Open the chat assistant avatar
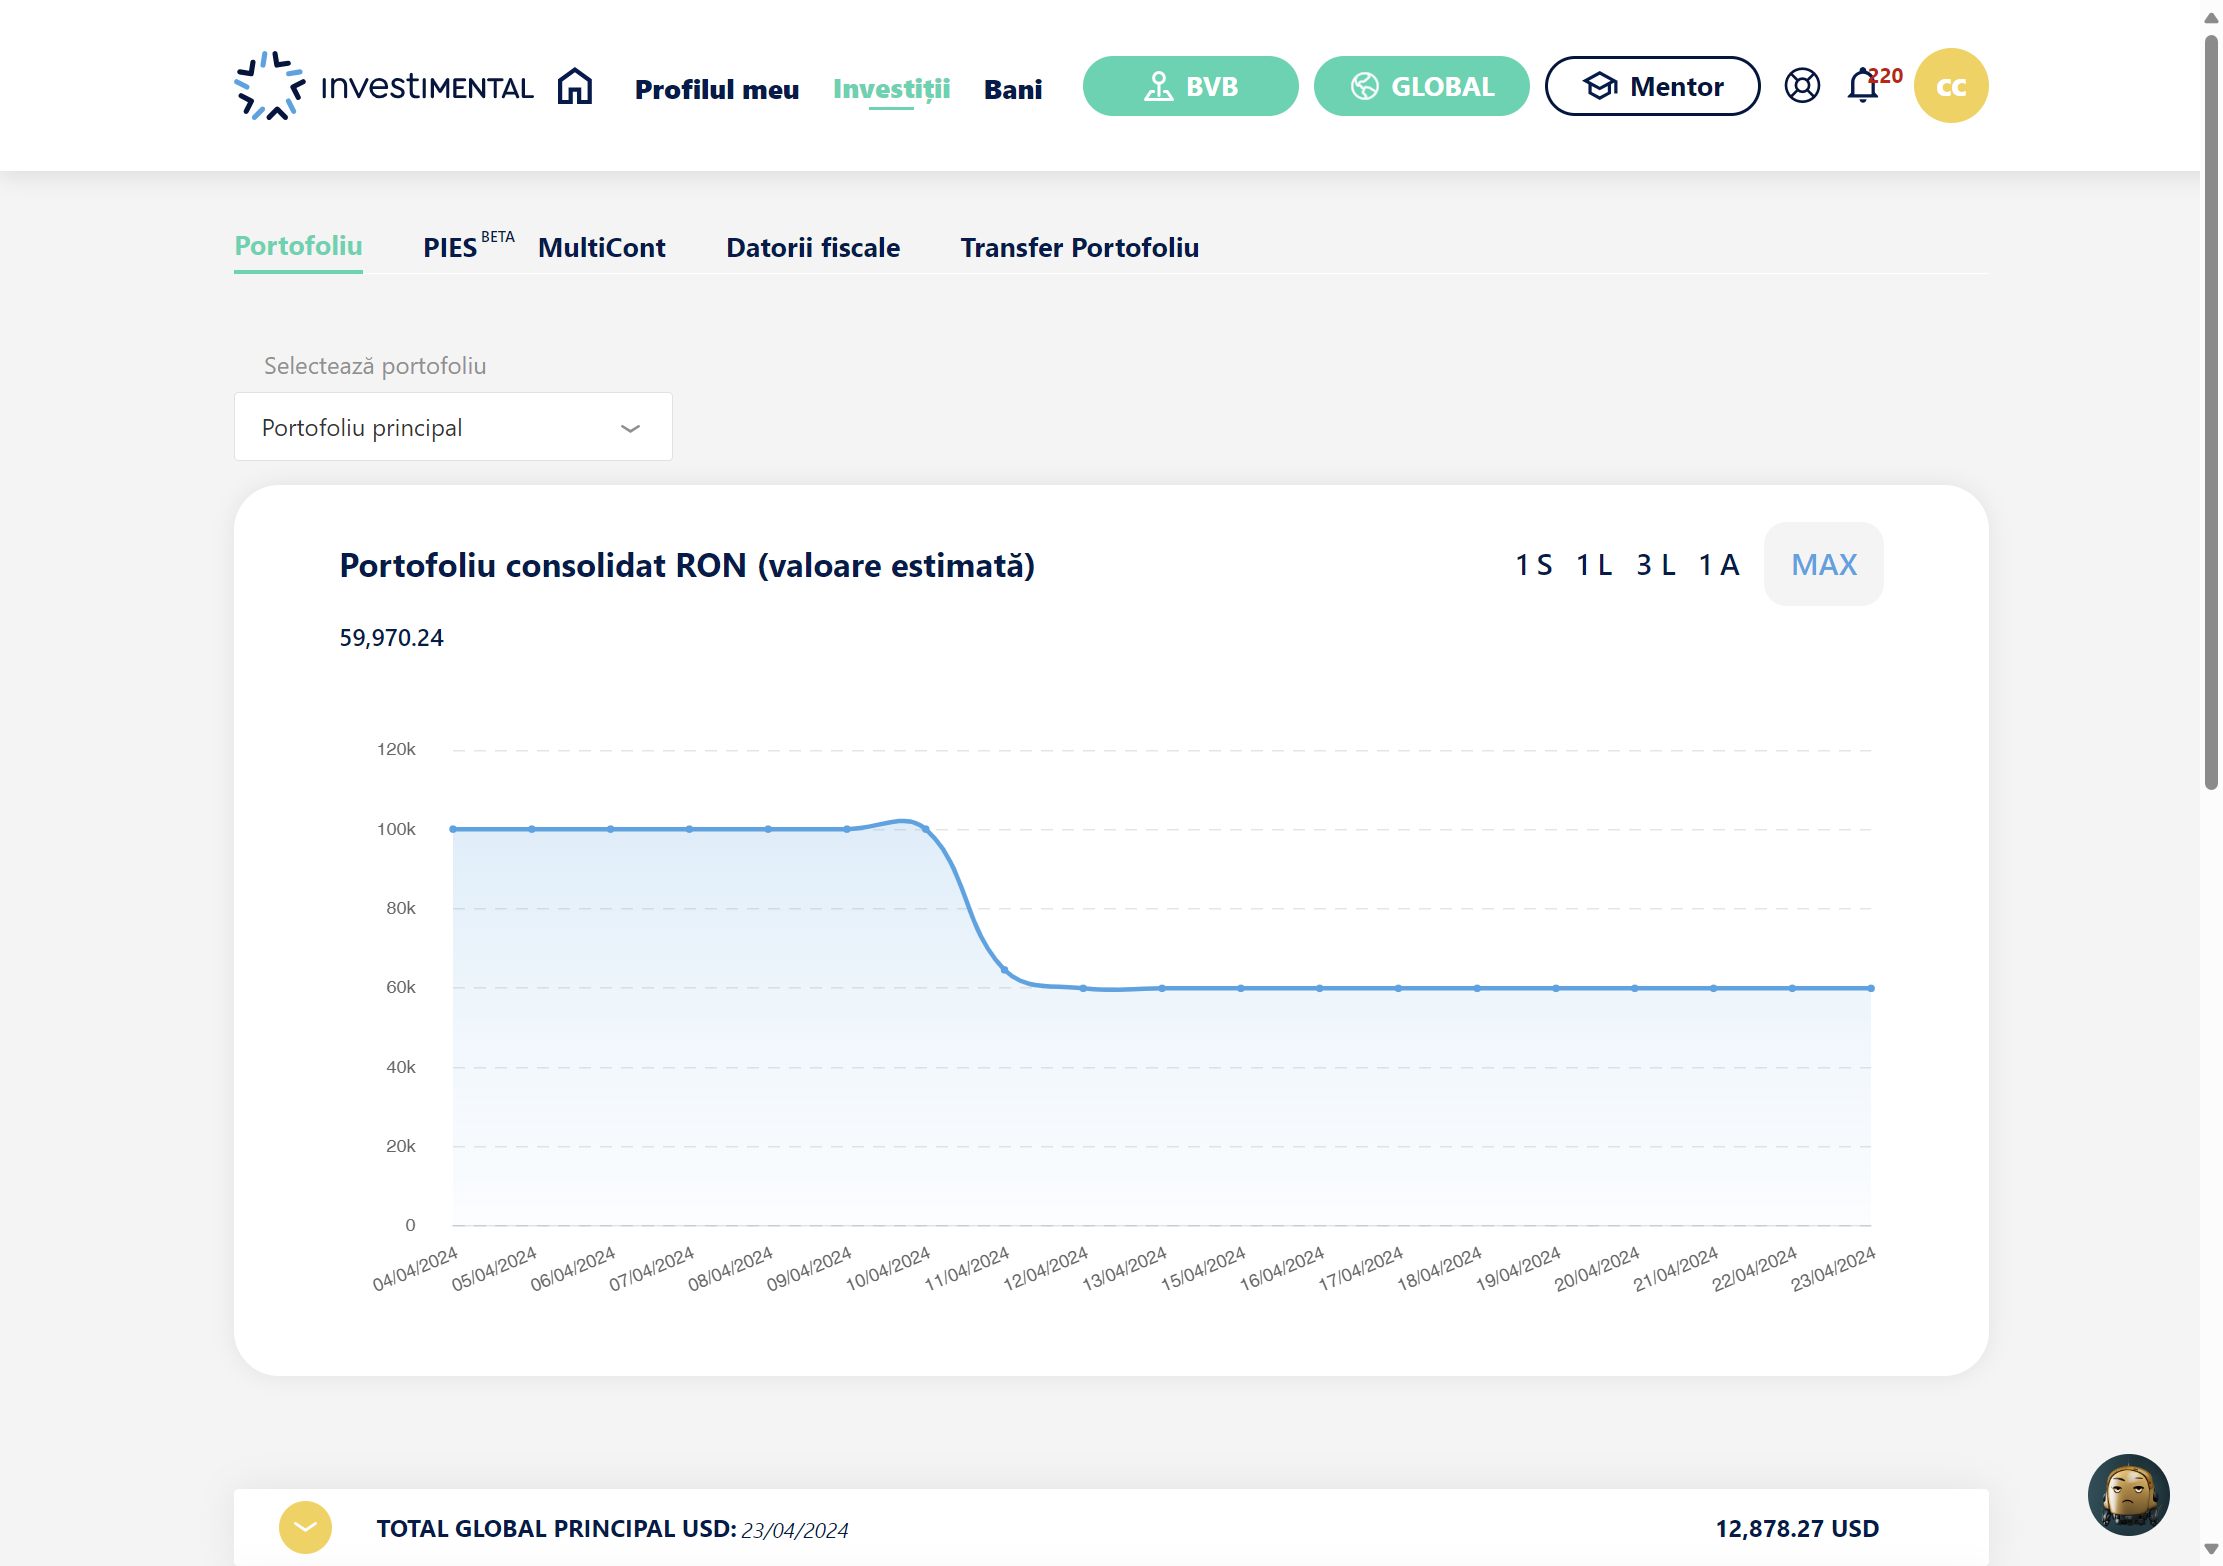The height and width of the screenshot is (1566, 2223). (2128, 1494)
